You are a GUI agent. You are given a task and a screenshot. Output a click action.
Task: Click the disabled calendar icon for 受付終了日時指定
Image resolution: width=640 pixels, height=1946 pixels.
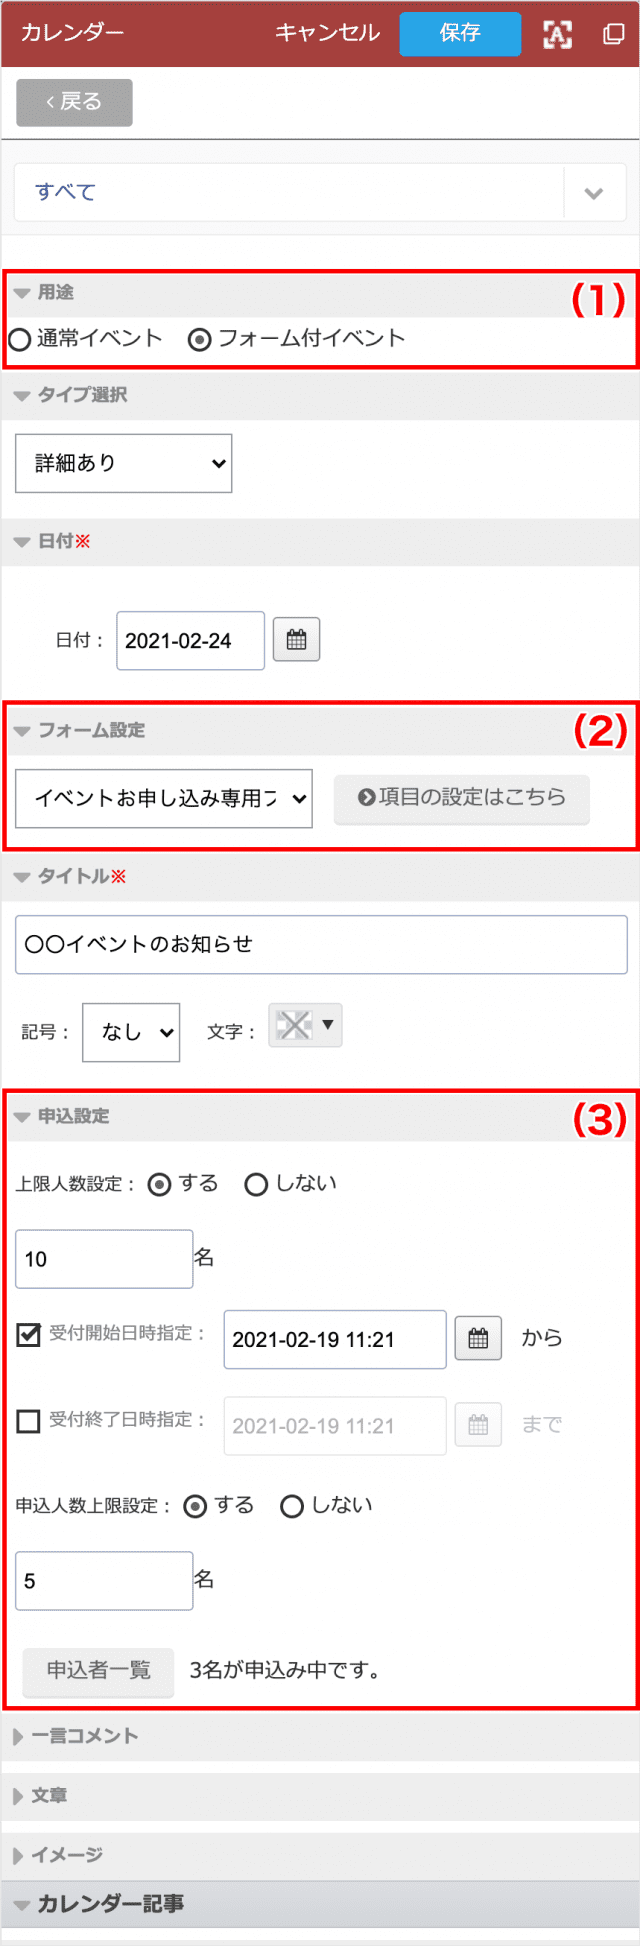478,1425
